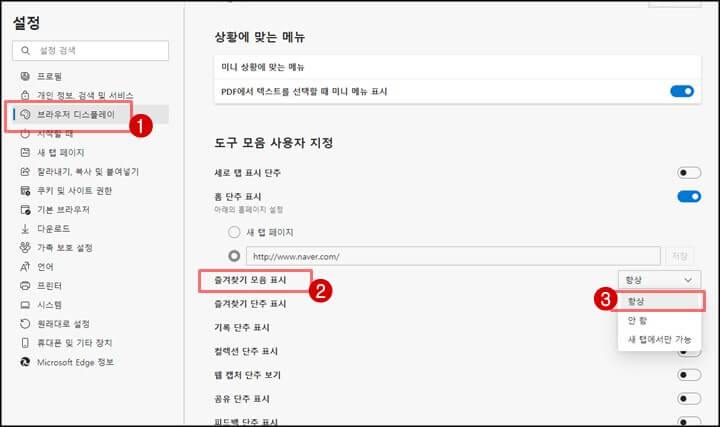Open 기본 브라우저 sidebar icon
Viewport: 720px width, 427px height.
[x=25, y=210]
